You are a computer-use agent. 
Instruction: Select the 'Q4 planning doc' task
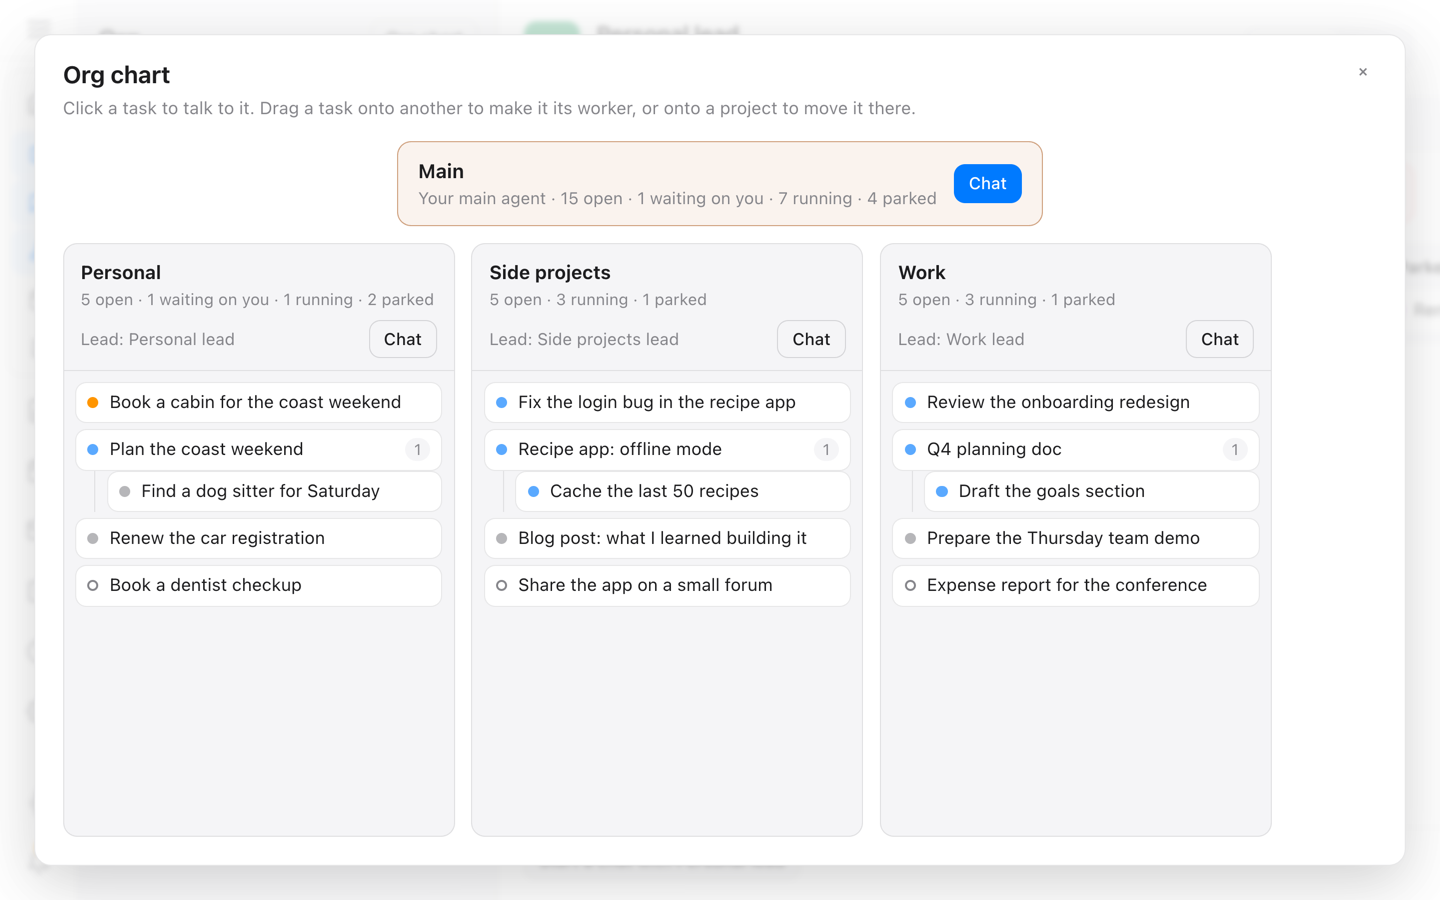tap(1076, 449)
